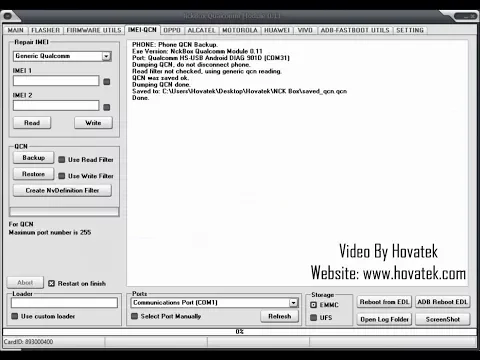Image resolution: width=480 pixels, height=360 pixels.
Task: Open the FIRMWARE UTILS tab
Action: point(94,30)
